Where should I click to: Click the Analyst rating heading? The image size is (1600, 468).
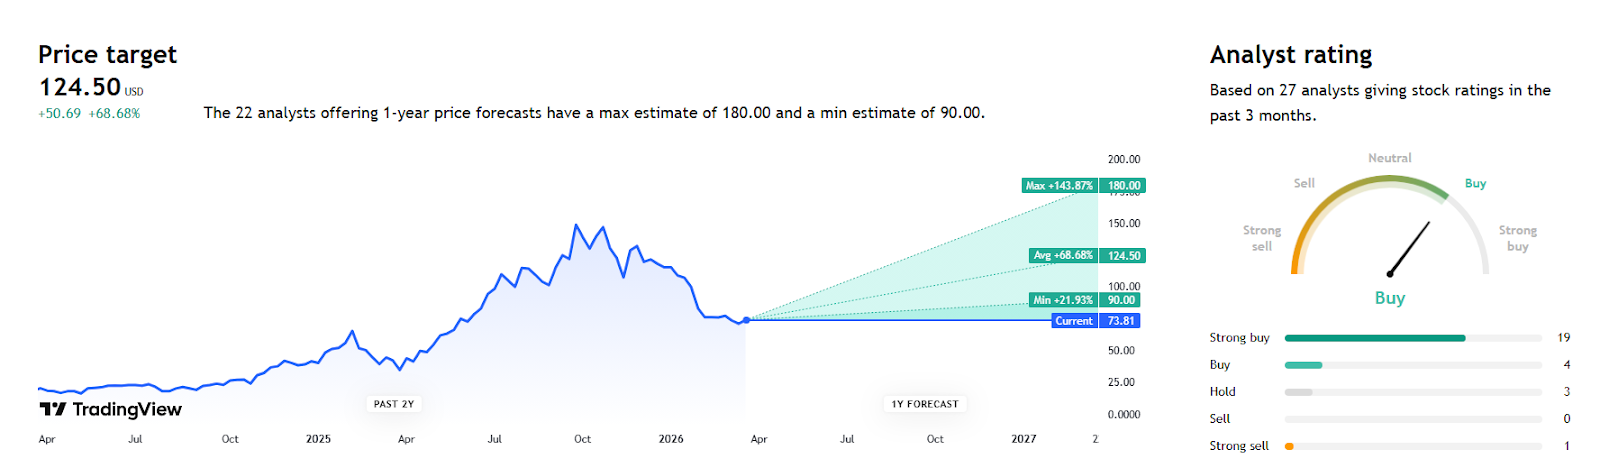pos(1290,54)
